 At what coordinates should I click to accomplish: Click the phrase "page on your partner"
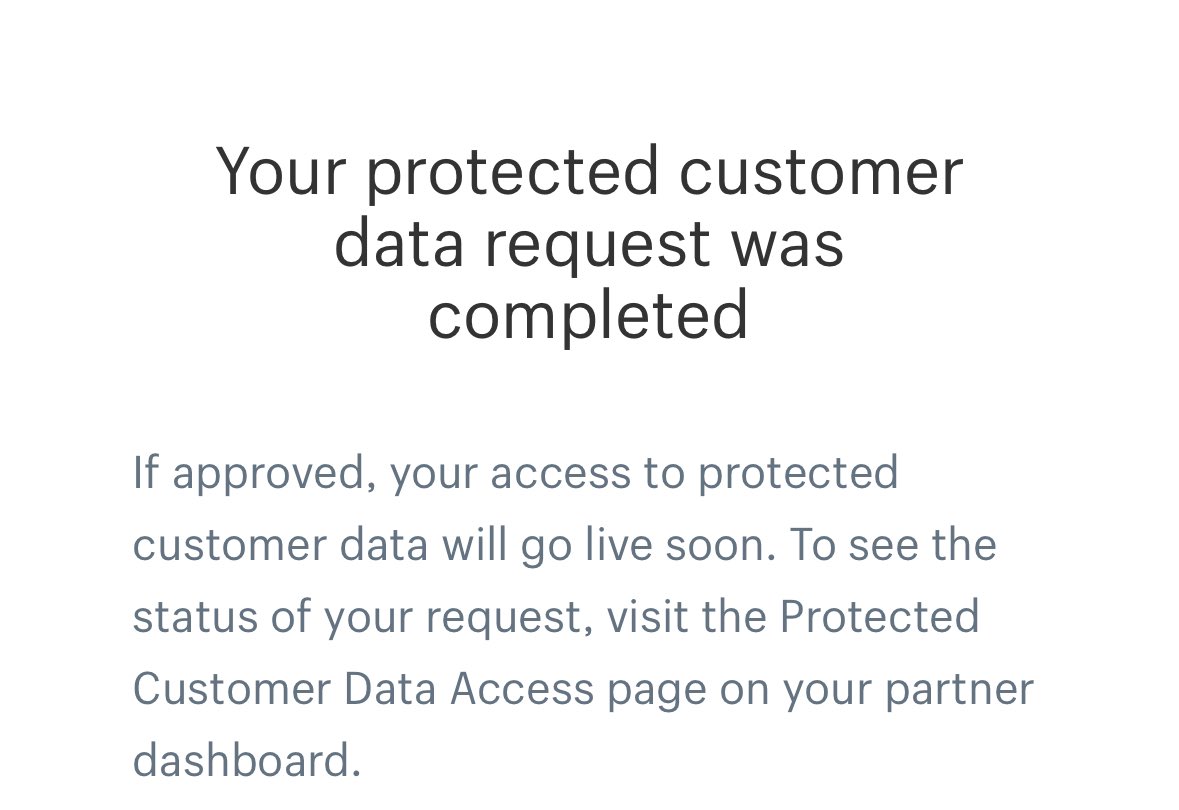820,690
